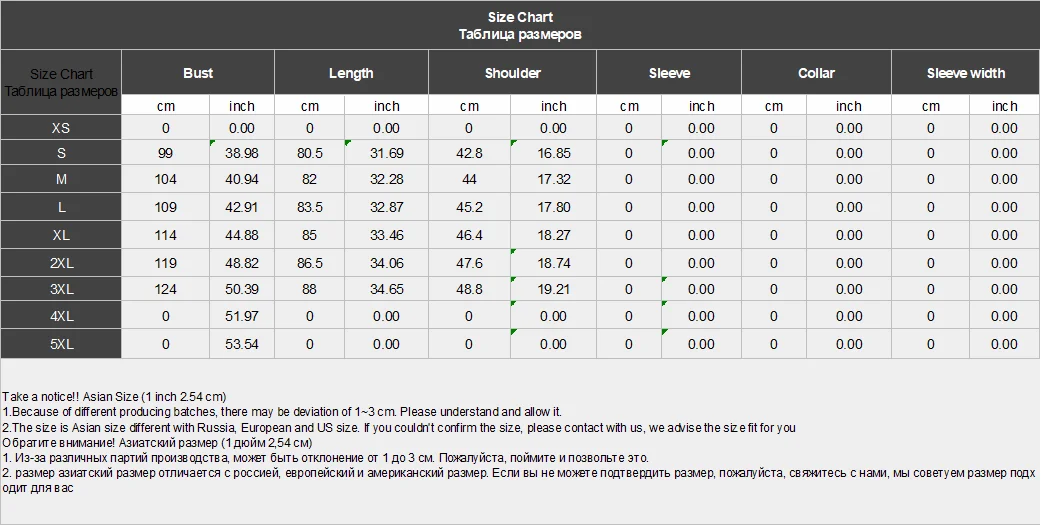Select the Asian Size notice line
Viewport: 1041px width, 526px height.
(114, 397)
